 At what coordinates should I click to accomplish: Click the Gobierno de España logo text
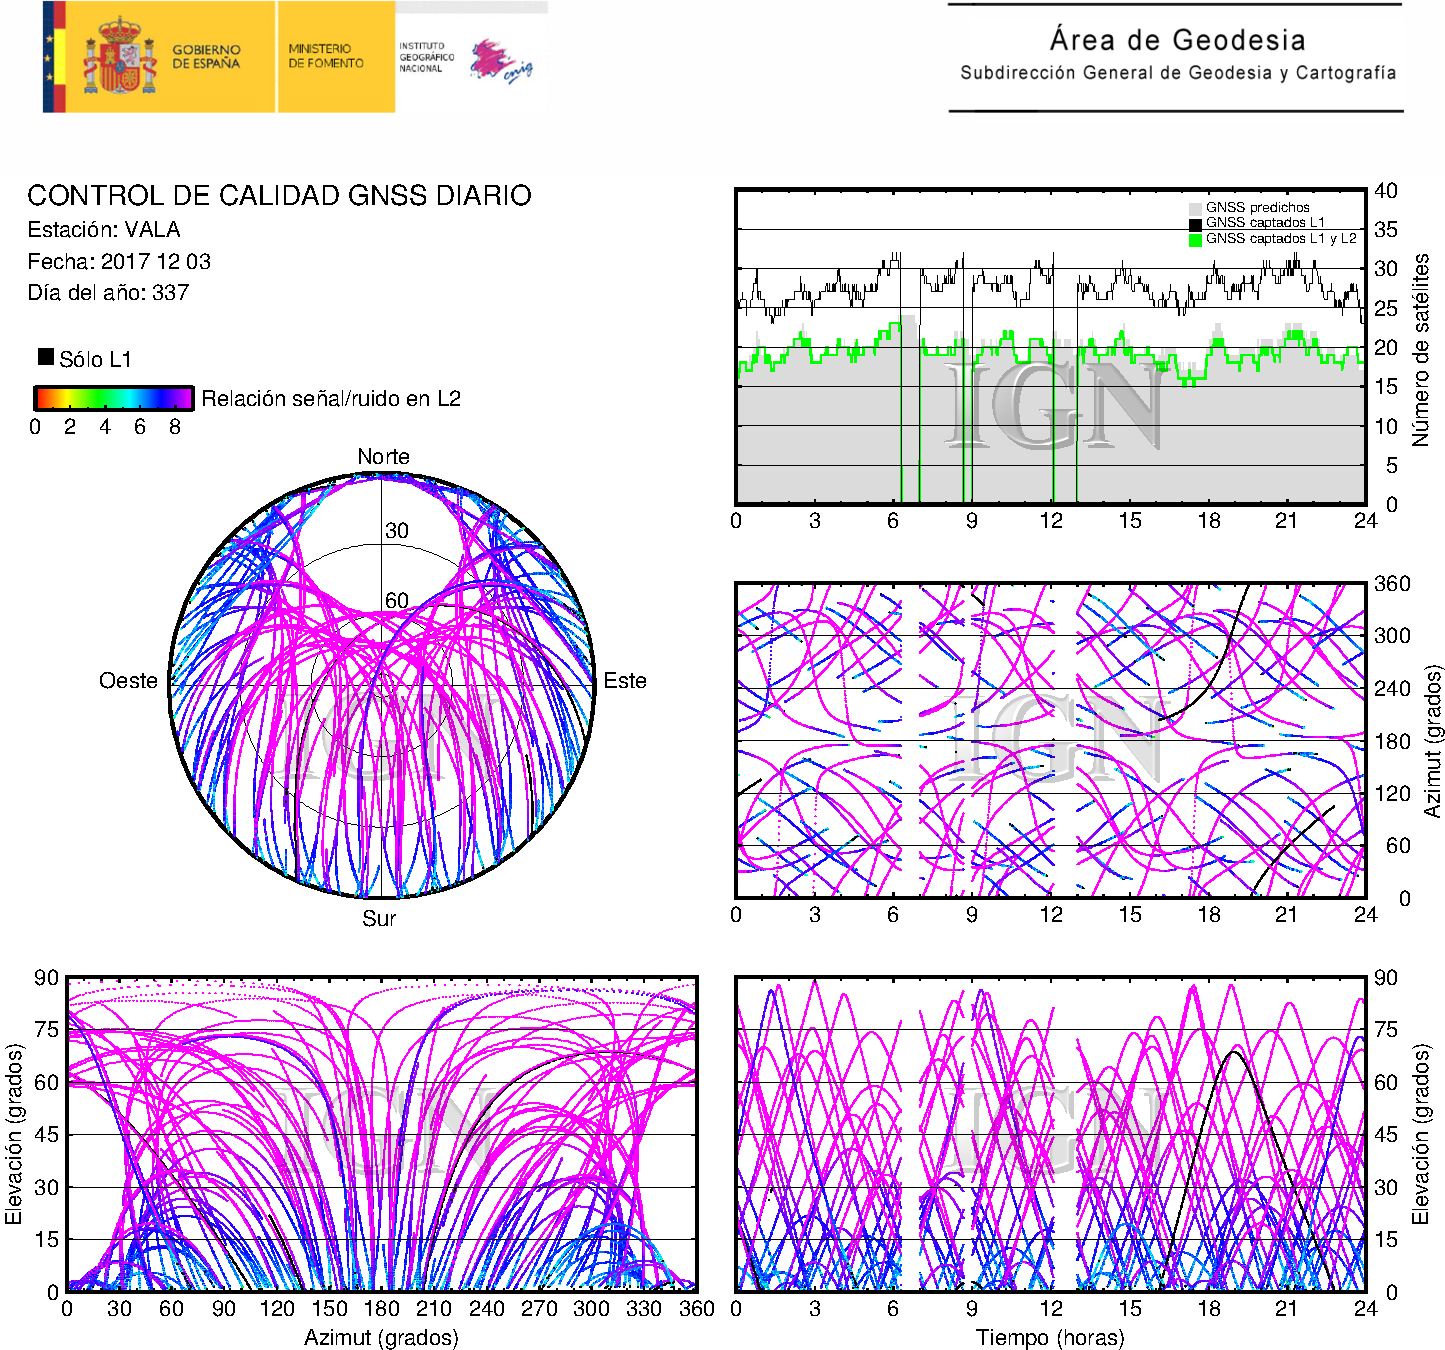[206, 57]
